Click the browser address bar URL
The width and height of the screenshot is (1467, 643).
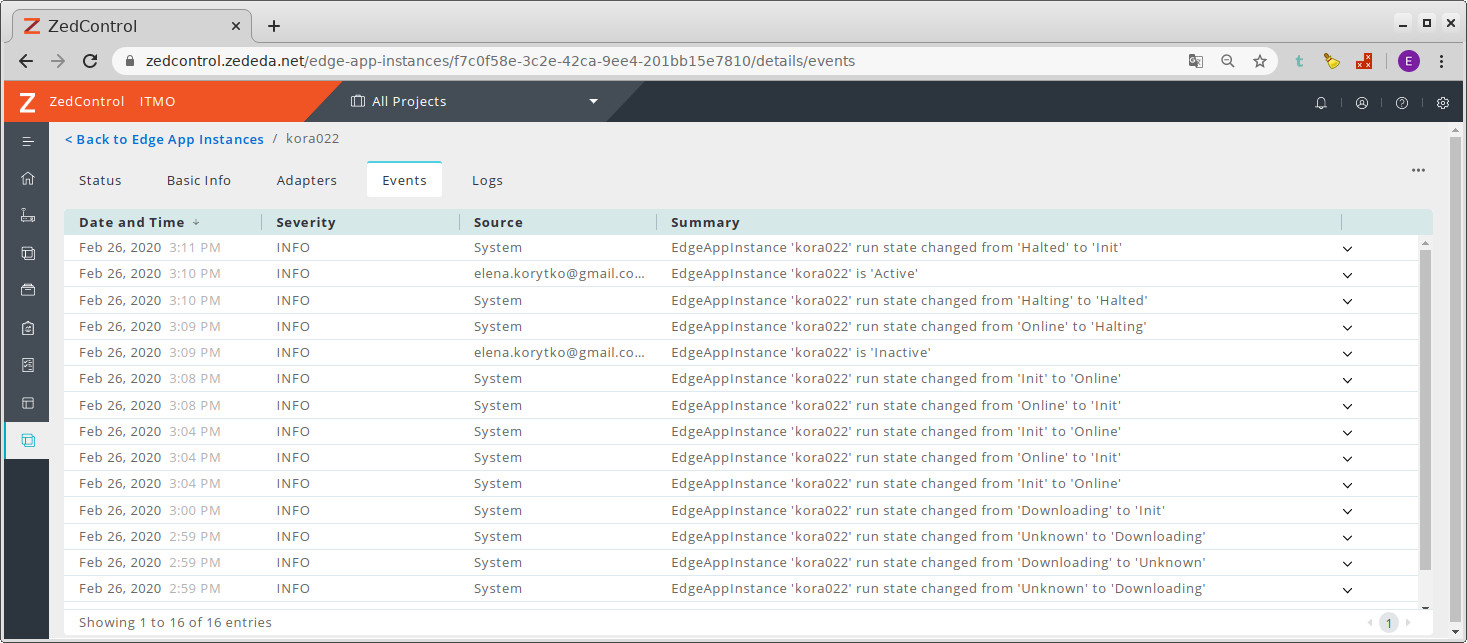[x=500, y=61]
